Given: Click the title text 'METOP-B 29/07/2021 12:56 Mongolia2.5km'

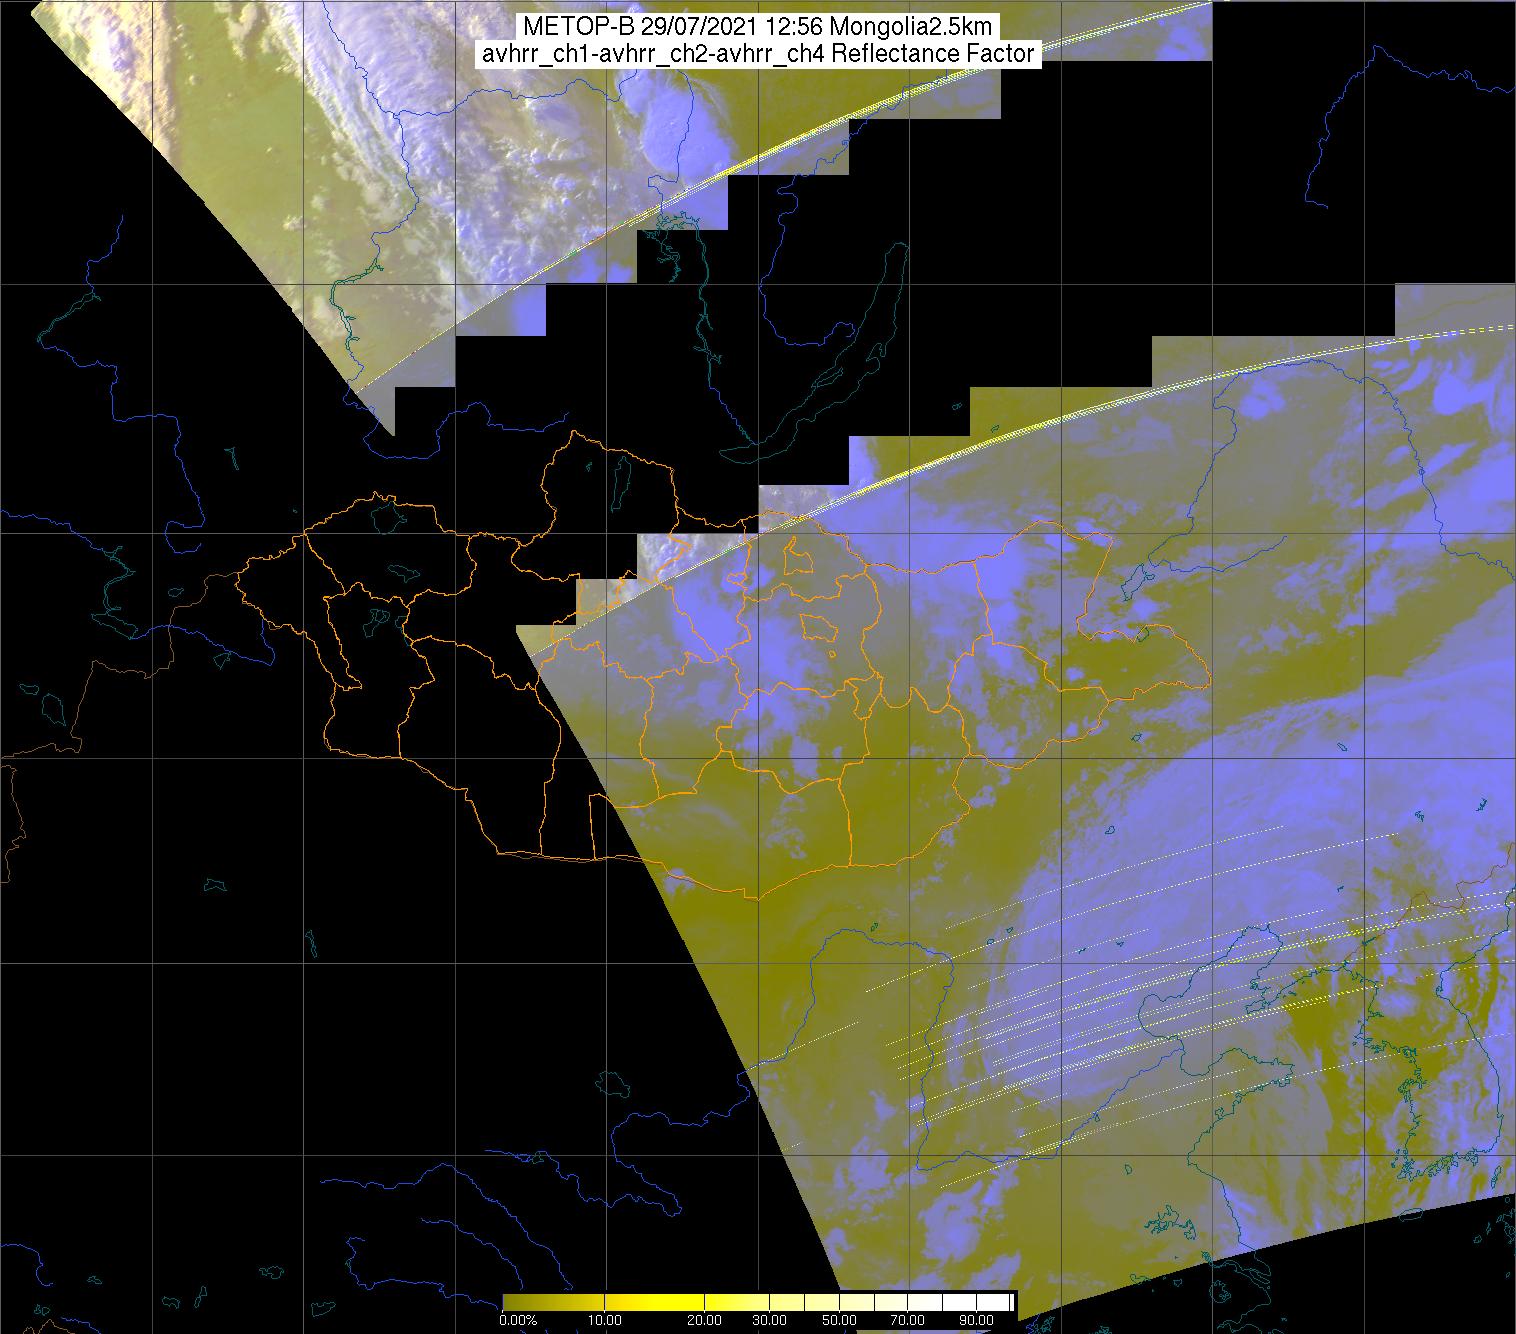Looking at the screenshot, I should point(758,27).
